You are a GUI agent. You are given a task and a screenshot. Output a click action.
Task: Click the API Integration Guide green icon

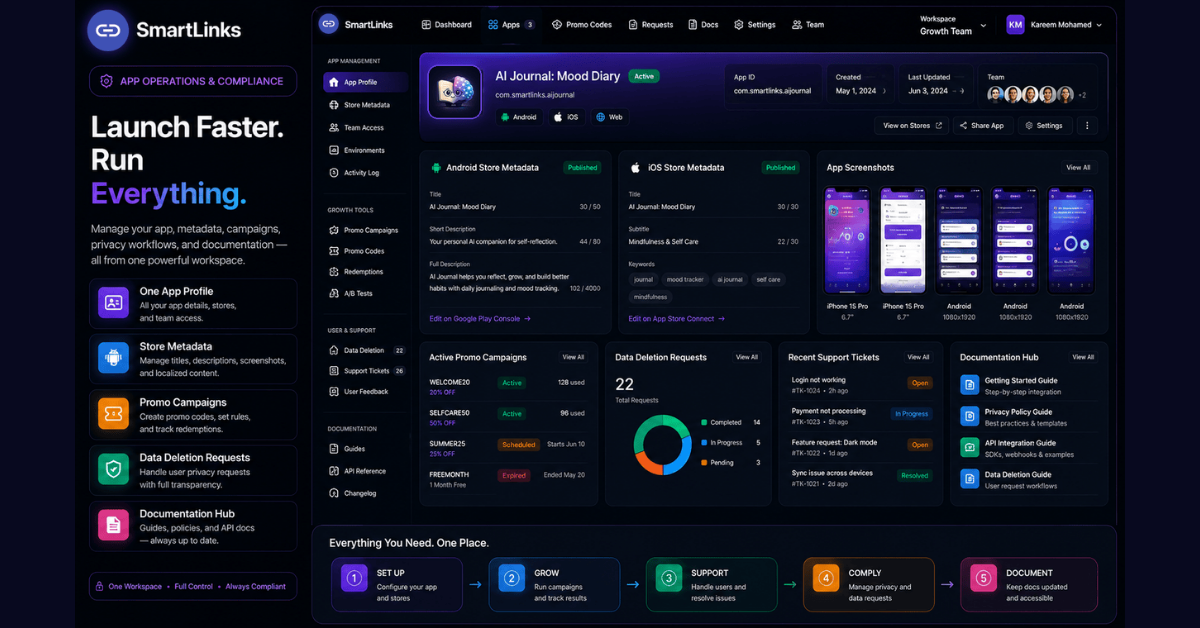[x=969, y=448]
